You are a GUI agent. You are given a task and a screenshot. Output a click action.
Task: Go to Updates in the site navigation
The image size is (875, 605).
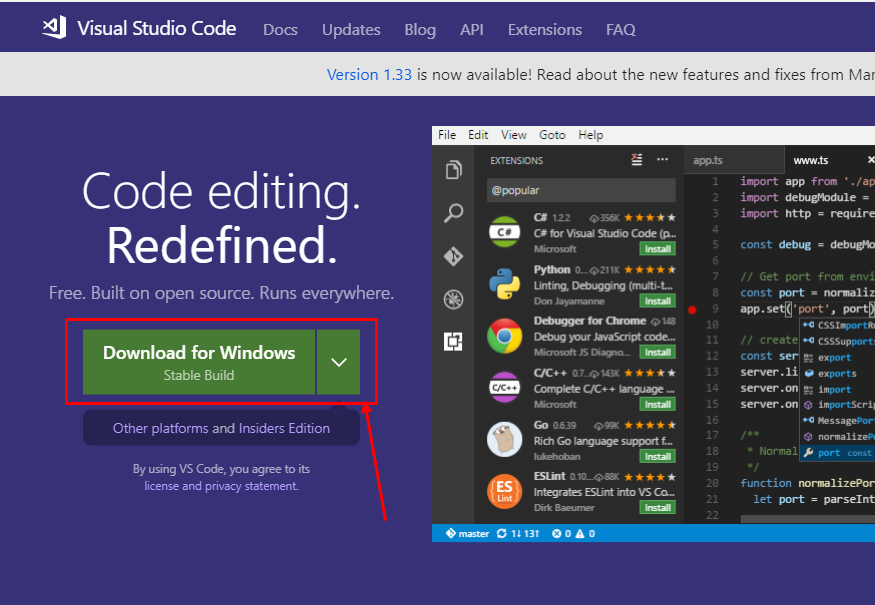(x=351, y=30)
